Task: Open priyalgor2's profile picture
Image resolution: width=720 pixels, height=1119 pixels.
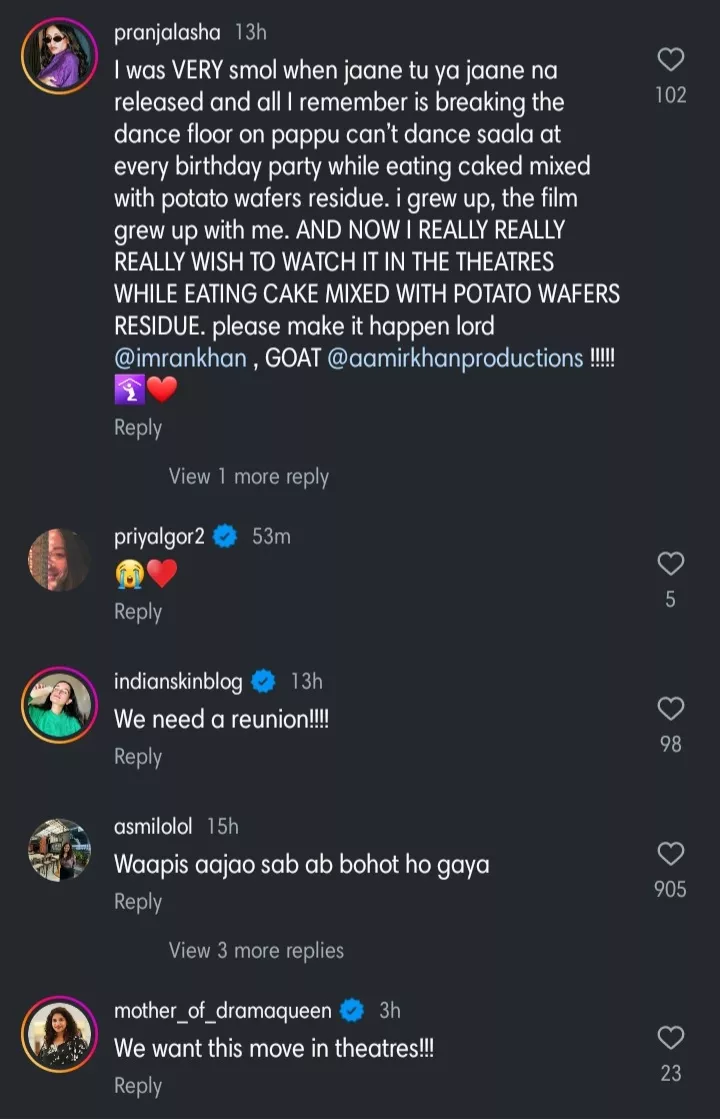Action: [57, 560]
